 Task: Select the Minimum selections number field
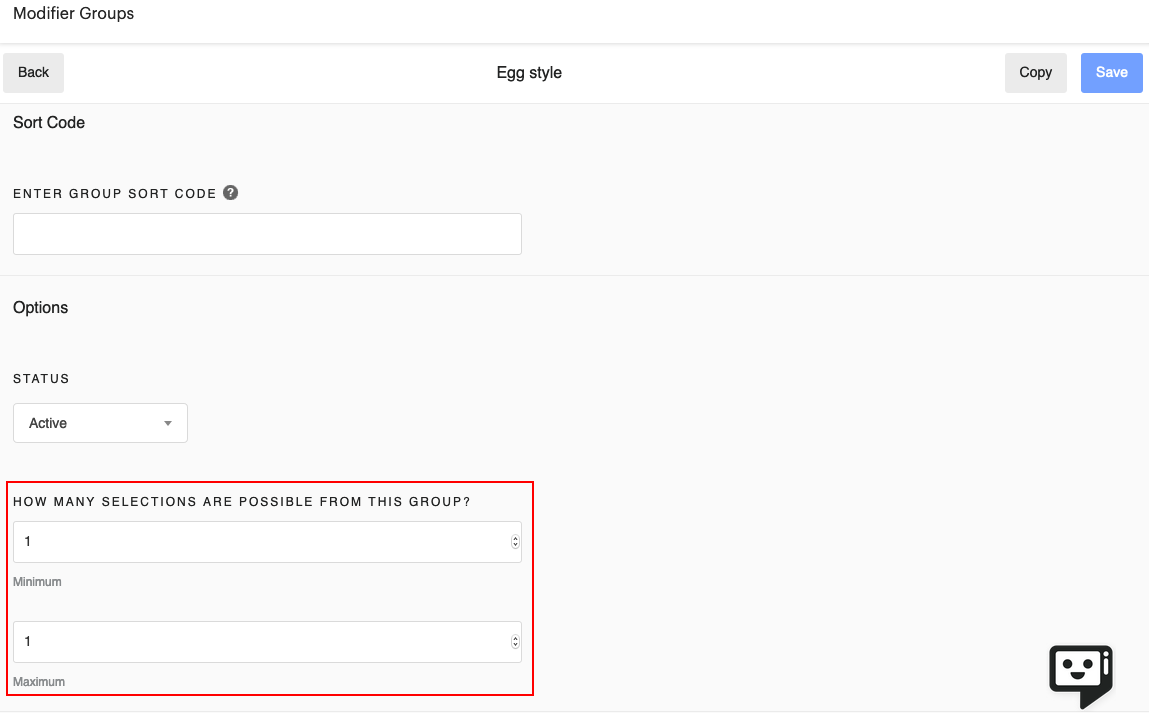click(x=250, y=541)
